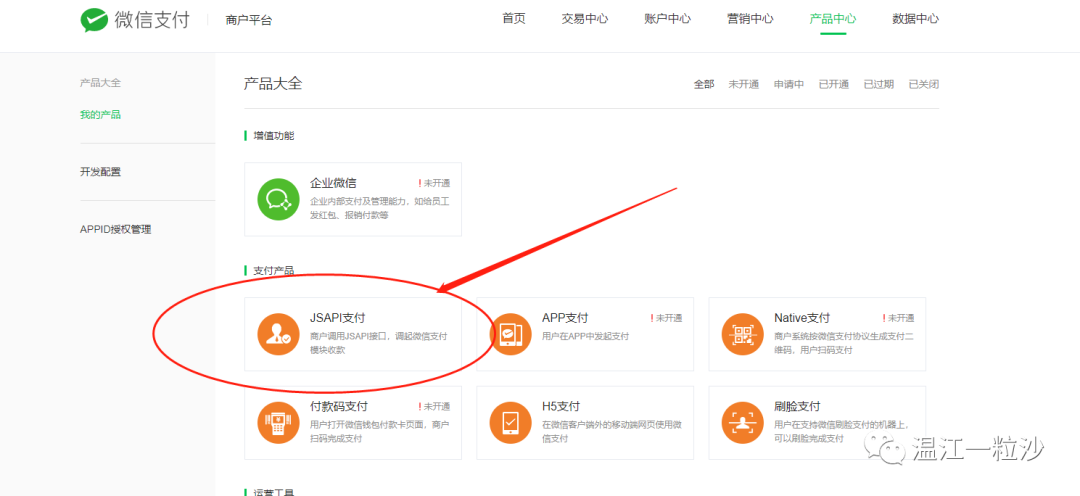Filter products by 已关闭
This screenshot has height=496, width=1080.
pyautogui.click(x=924, y=84)
